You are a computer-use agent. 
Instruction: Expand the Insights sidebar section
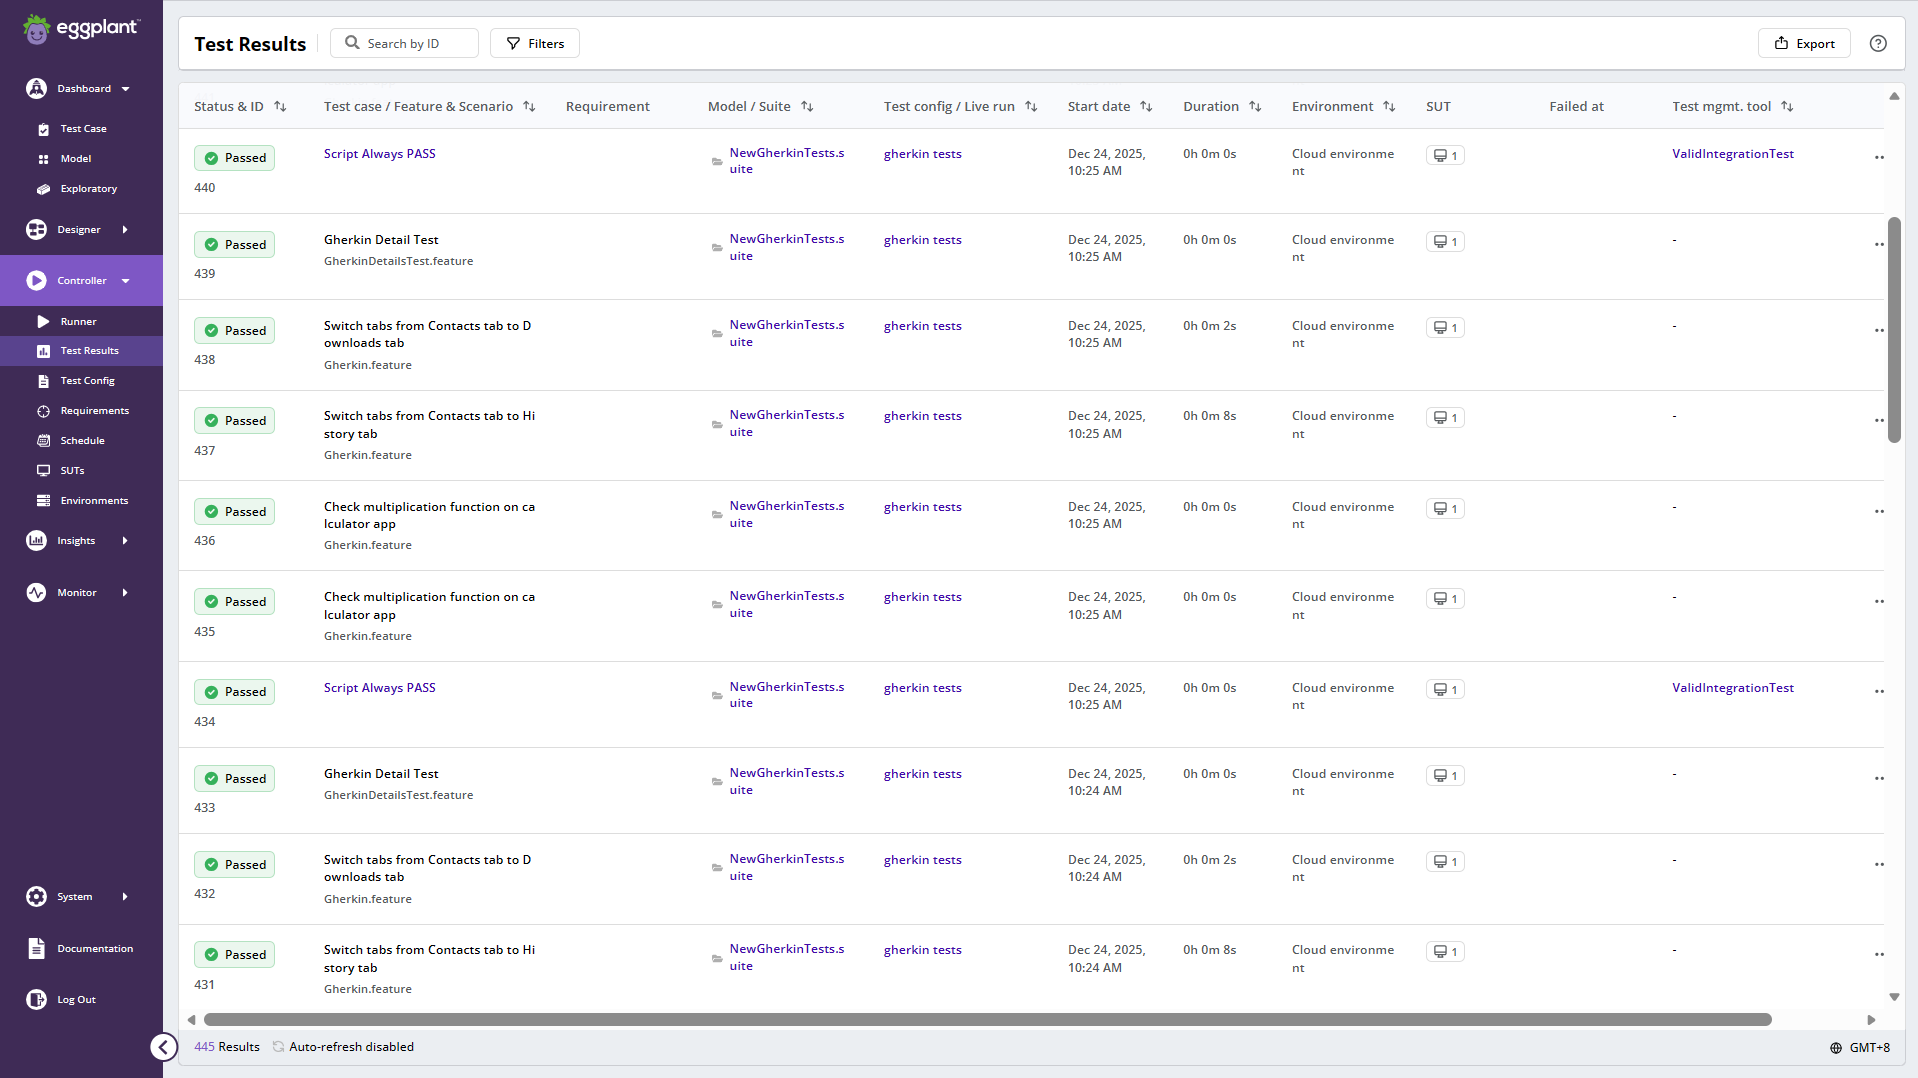125,540
